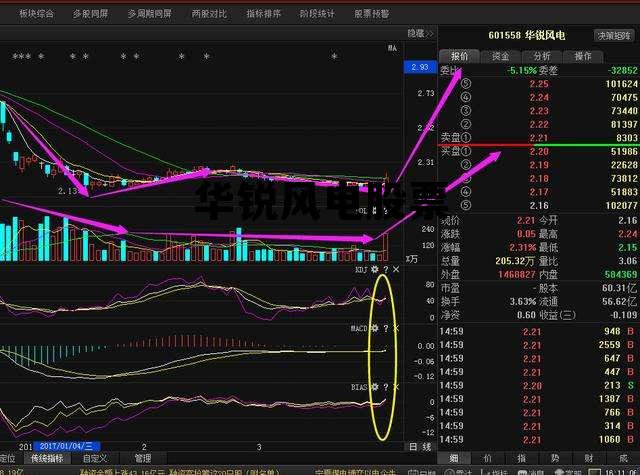Select the 细 bottom tab

point(454,458)
